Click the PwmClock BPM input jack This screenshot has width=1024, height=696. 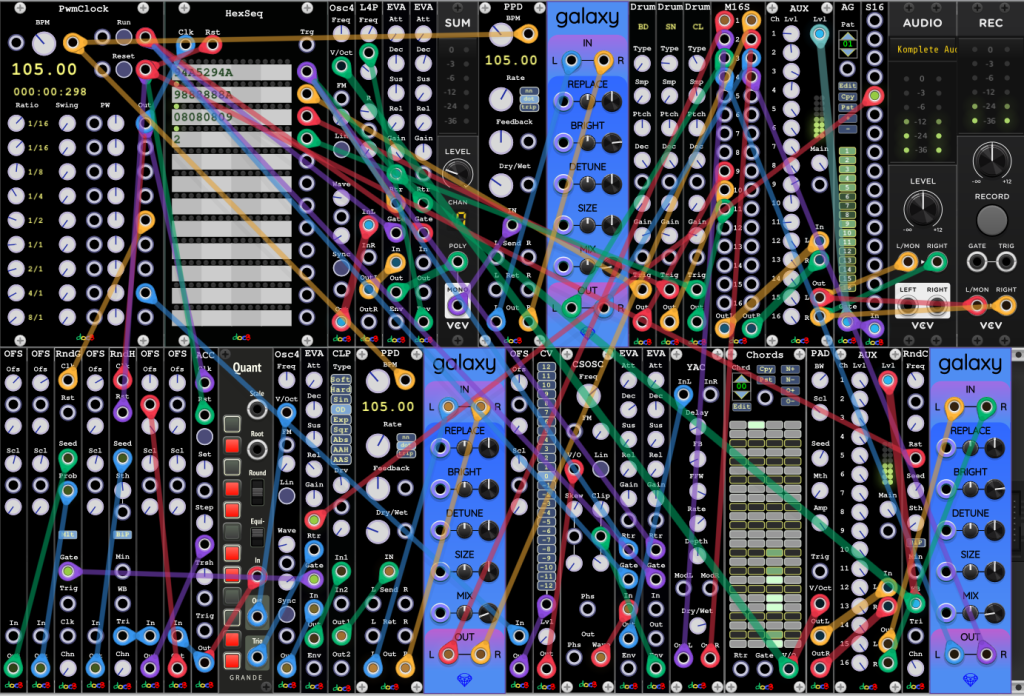(16, 43)
